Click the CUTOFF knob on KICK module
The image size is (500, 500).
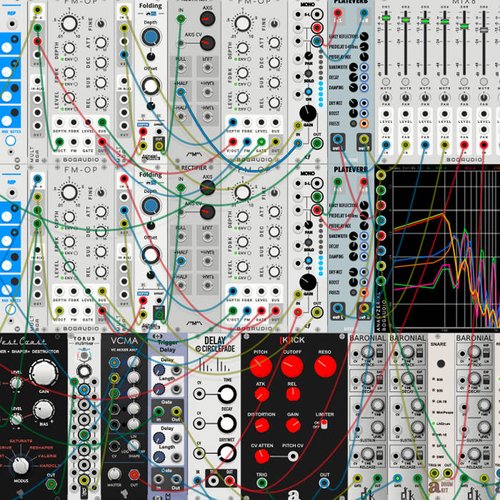point(292,366)
